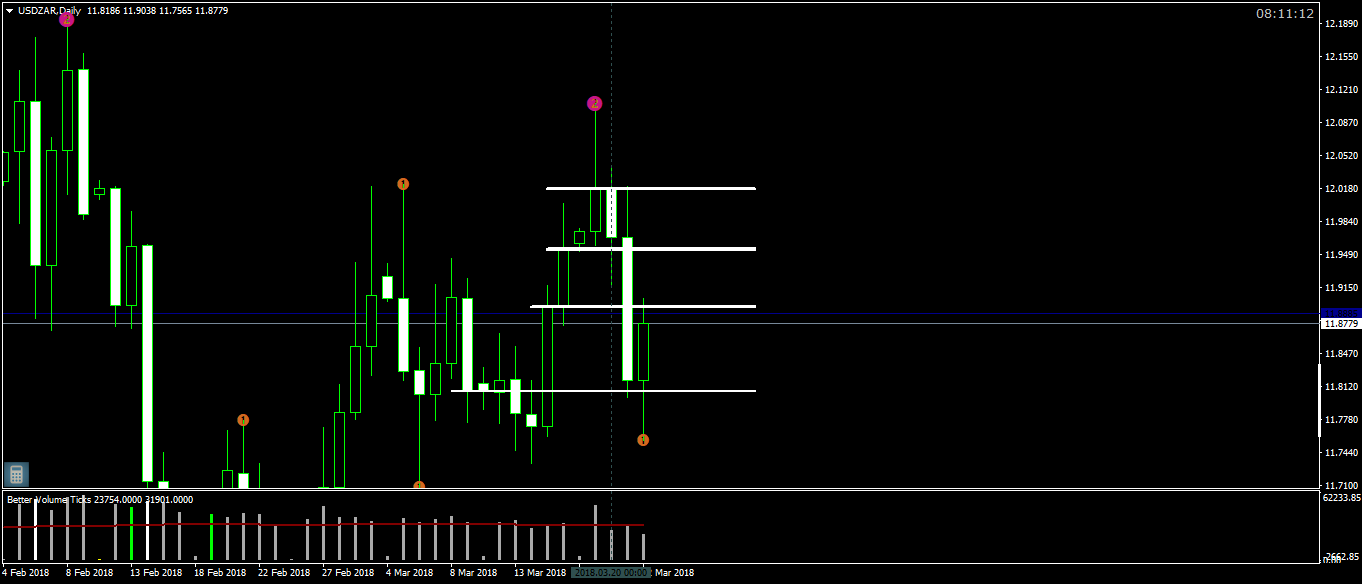Select the white horizontal line near 11.8100
Viewport: 1362px width, 584px height.
click(603, 390)
